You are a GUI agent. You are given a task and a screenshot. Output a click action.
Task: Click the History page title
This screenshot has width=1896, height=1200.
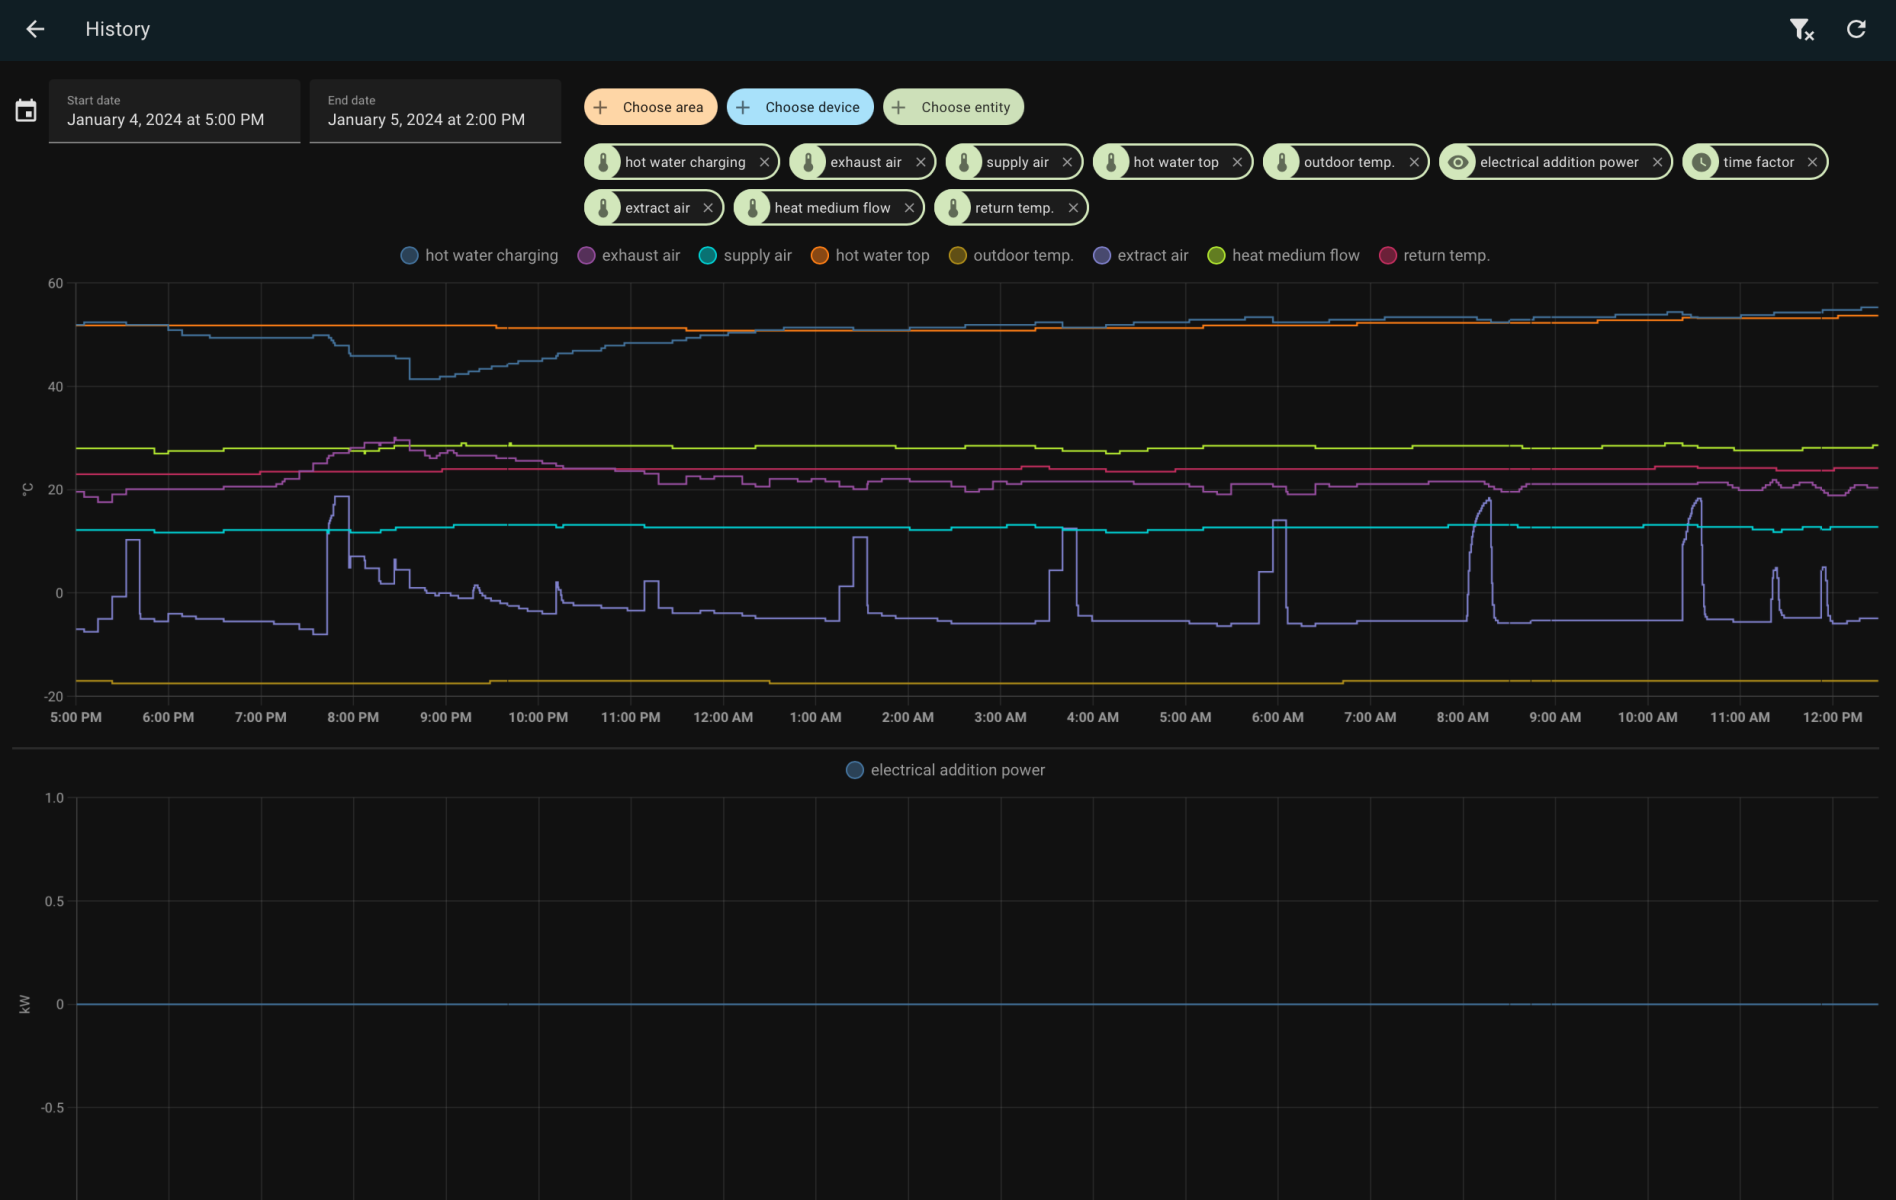(x=118, y=29)
